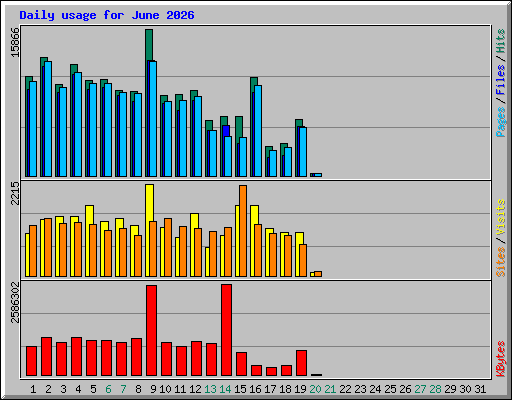Click the green weekend day 14 label
Image resolution: width=512 pixels, height=400 pixels.
click(x=225, y=389)
